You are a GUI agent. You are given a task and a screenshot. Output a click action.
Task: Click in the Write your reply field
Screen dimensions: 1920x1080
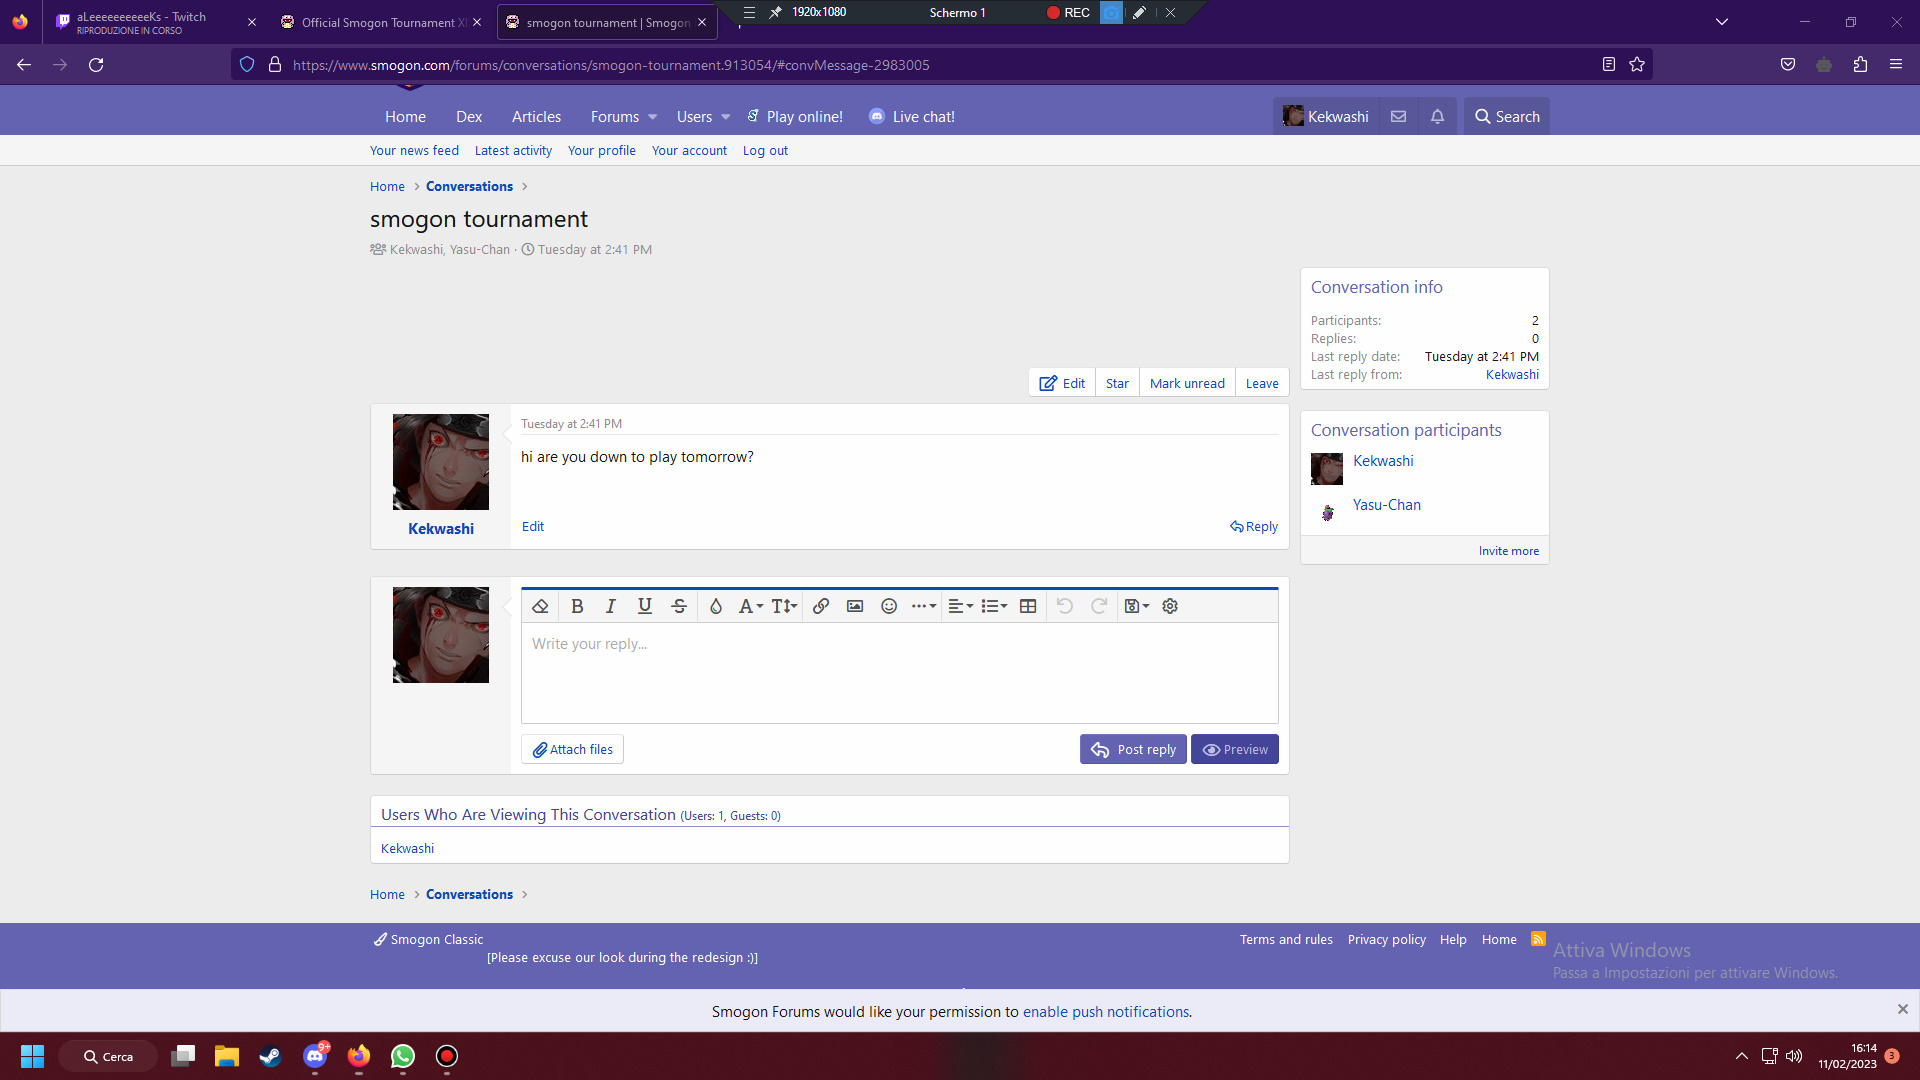coord(899,672)
